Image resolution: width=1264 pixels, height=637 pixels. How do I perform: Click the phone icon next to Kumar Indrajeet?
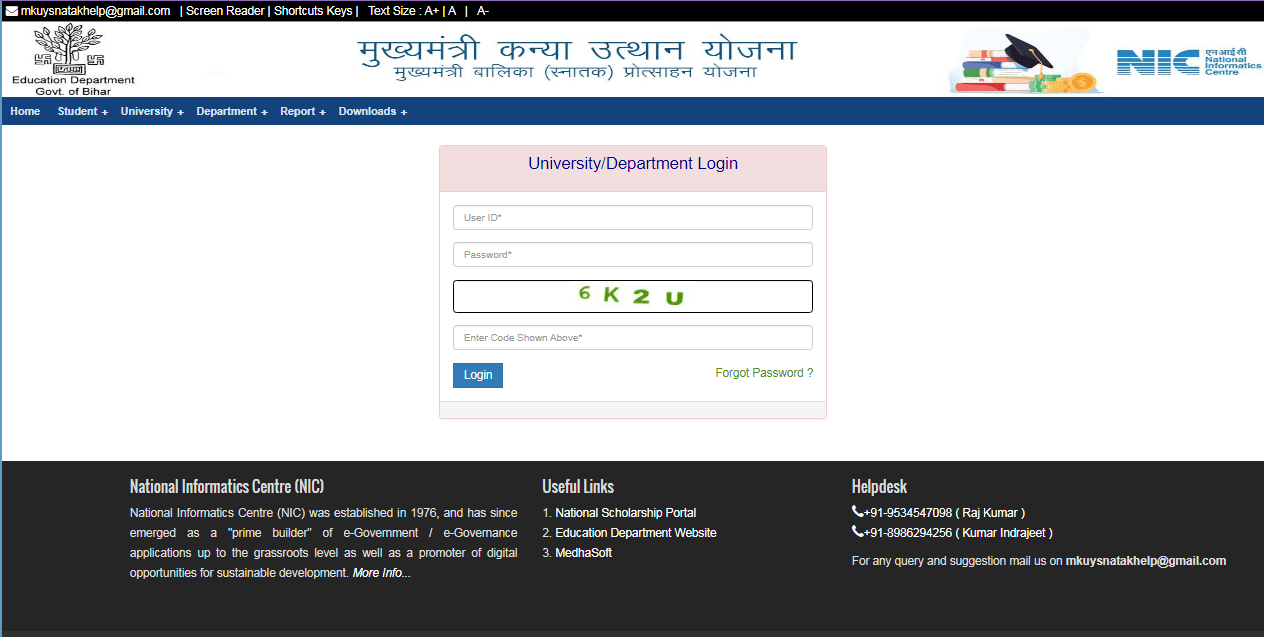pyautogui.click(x=857, y=532)
